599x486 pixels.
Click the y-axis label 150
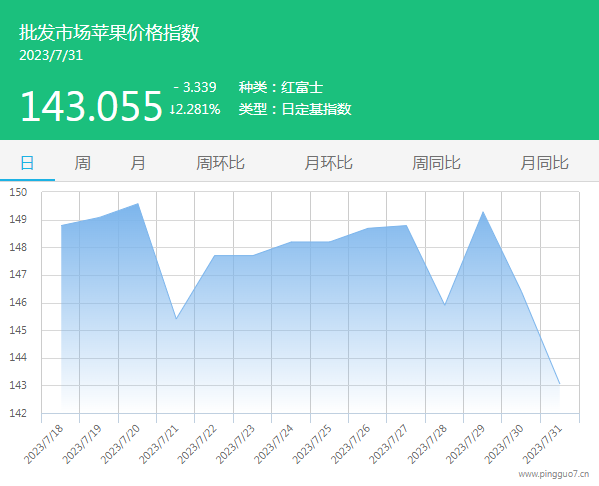tap(18, 192)
